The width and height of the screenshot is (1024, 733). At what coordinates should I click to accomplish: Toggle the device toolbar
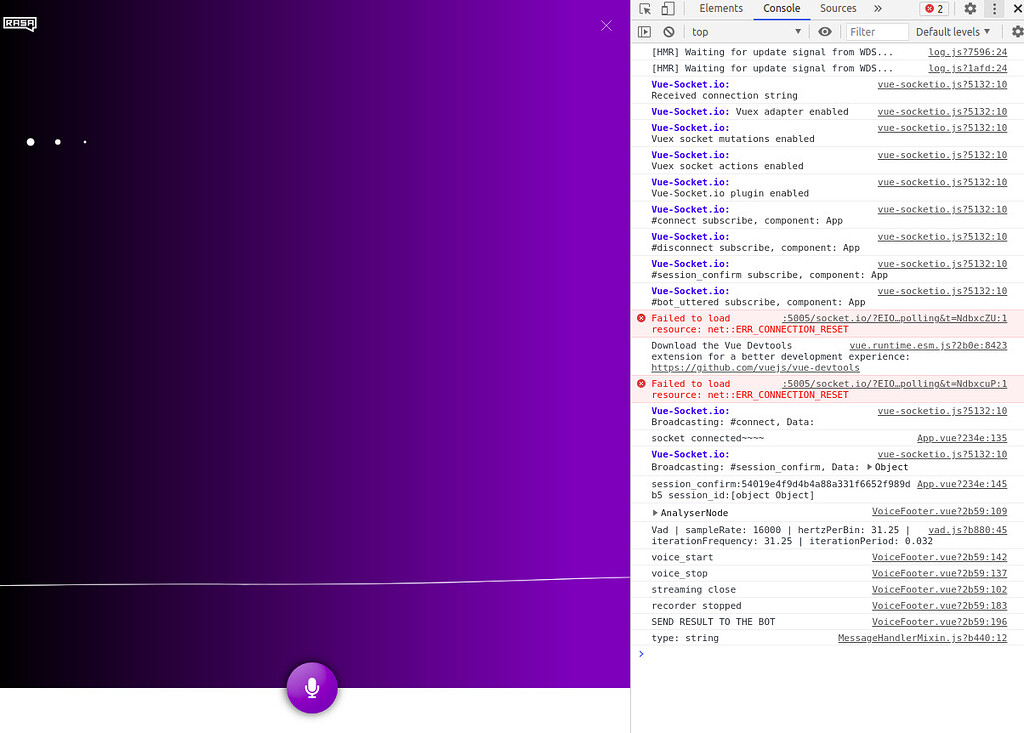coord(666,8)
